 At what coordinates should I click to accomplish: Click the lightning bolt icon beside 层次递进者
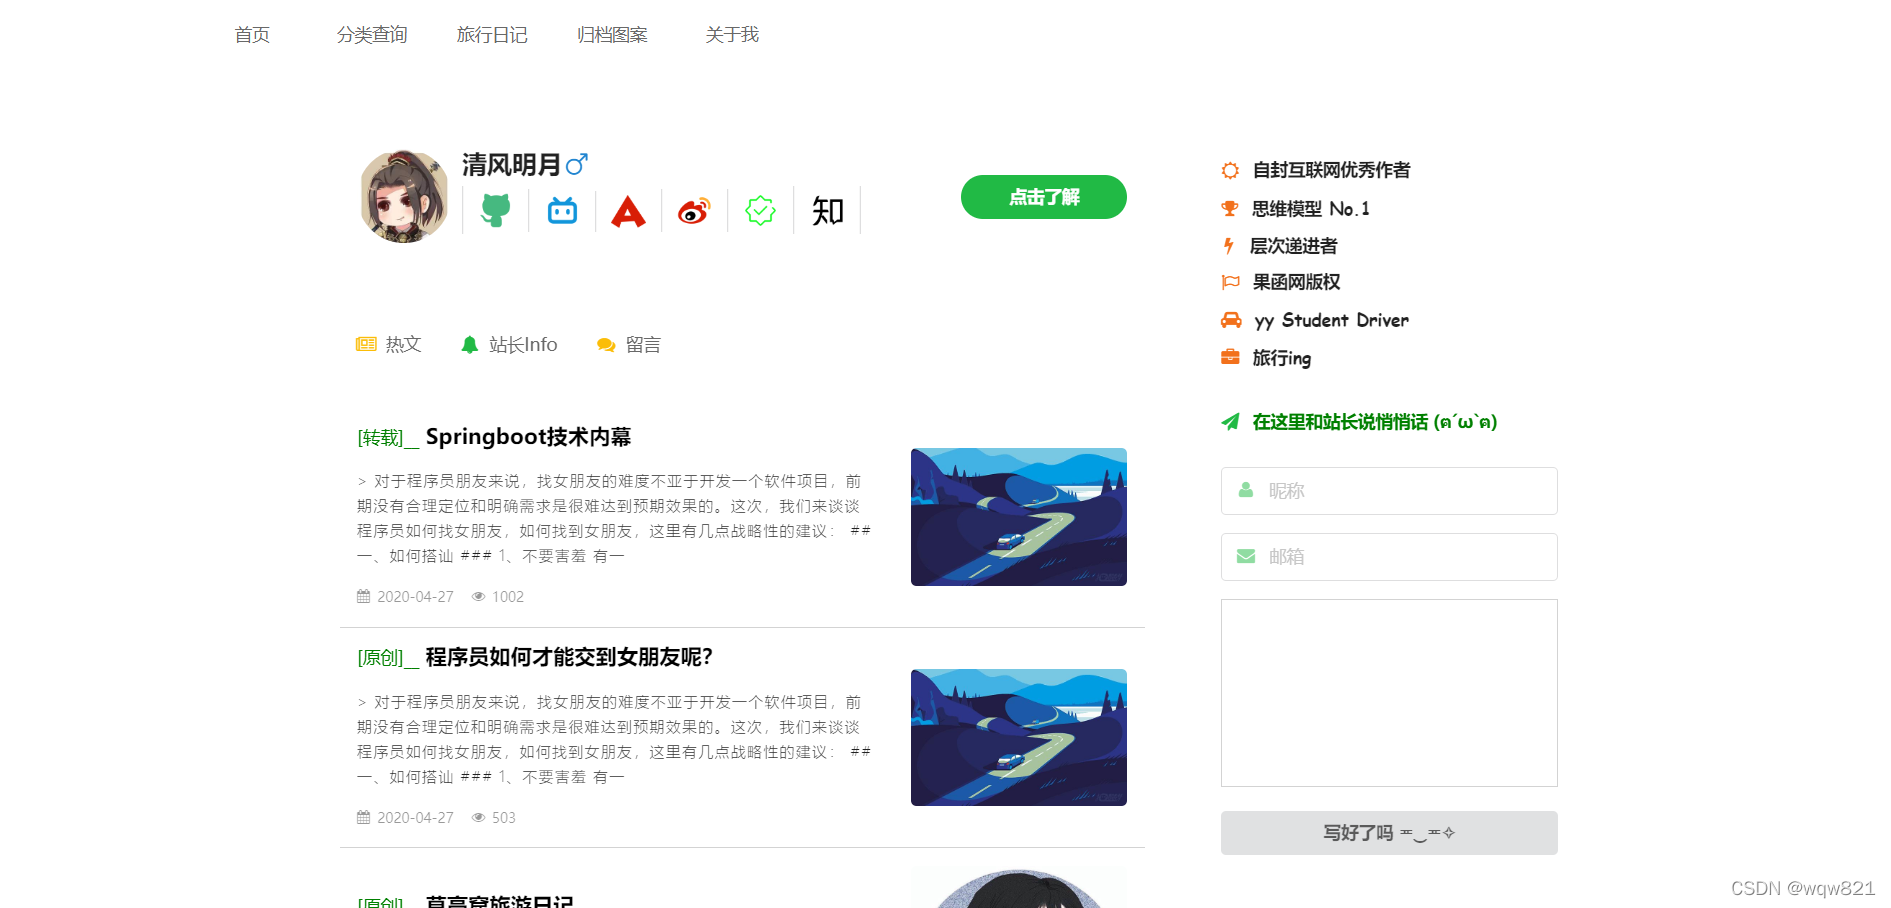(1228, 246)
